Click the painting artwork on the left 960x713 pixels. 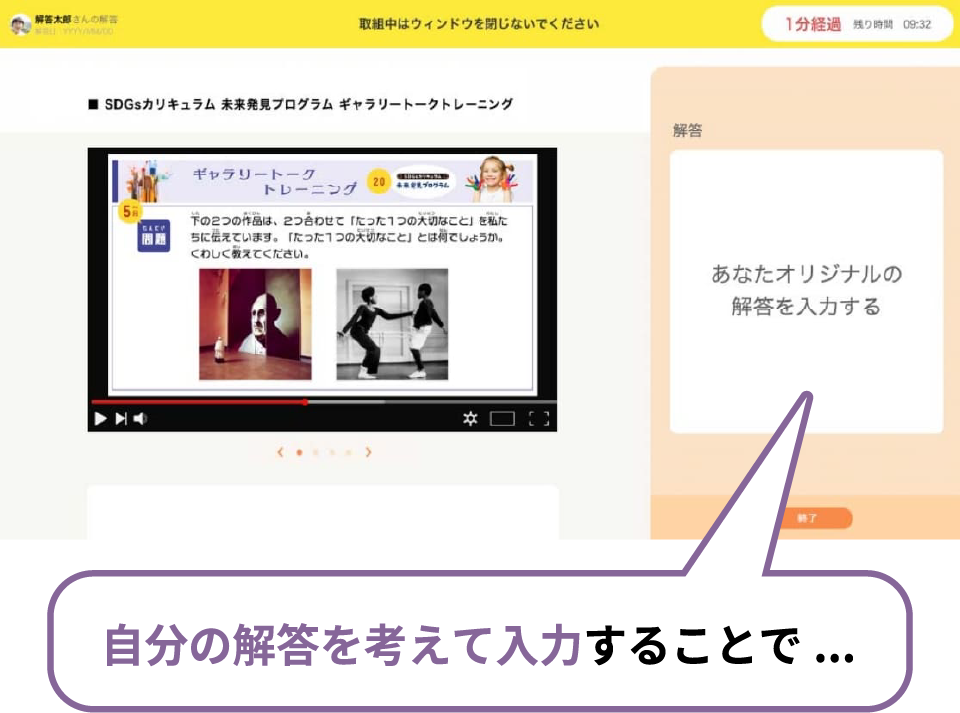255,324
